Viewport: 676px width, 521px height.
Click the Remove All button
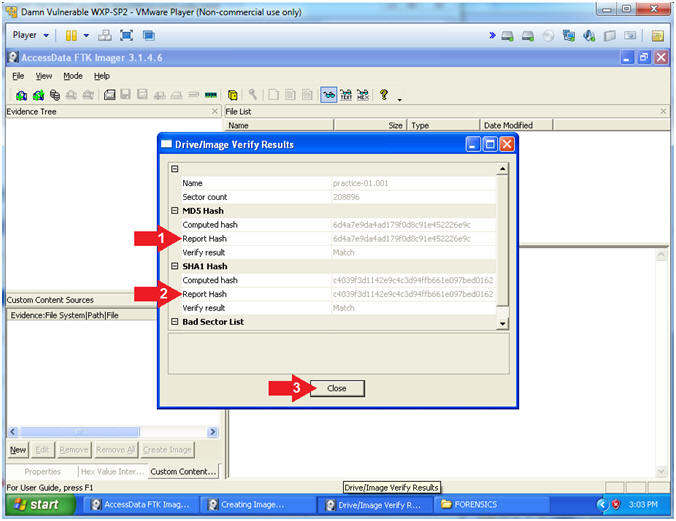[116, 450]
